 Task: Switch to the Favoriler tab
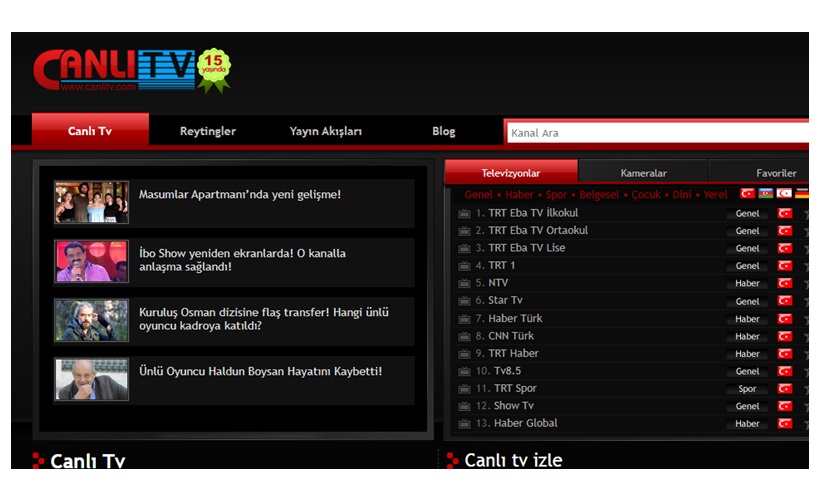pos(776,173)
